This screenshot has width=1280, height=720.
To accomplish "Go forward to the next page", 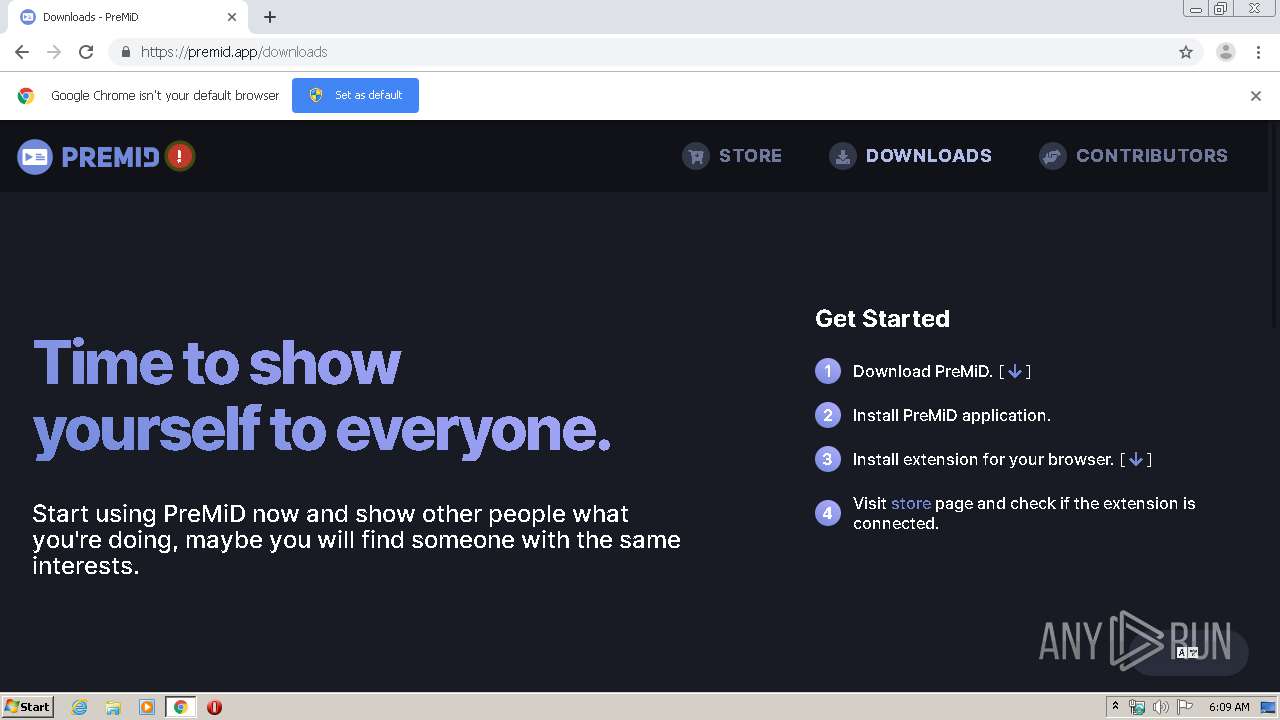I will click(54, 52).
